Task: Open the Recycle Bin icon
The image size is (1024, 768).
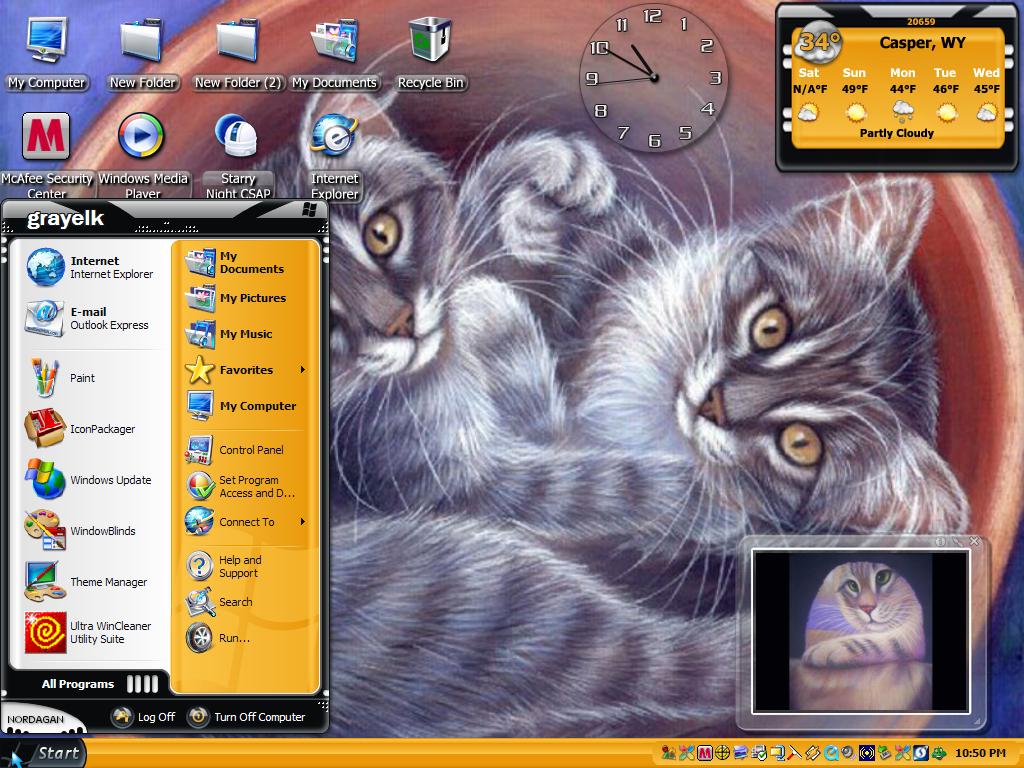Action: [x=430, y=54]
